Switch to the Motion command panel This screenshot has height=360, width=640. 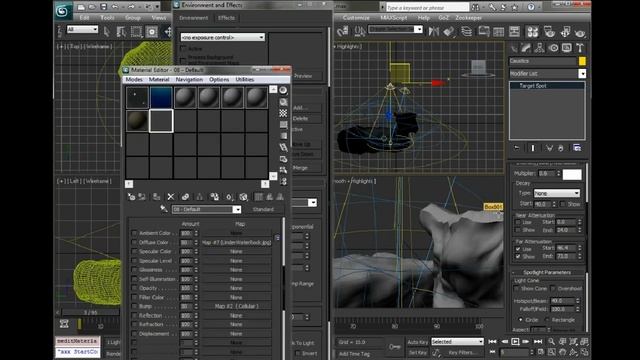pyautogui.click(x=553, y=48)
